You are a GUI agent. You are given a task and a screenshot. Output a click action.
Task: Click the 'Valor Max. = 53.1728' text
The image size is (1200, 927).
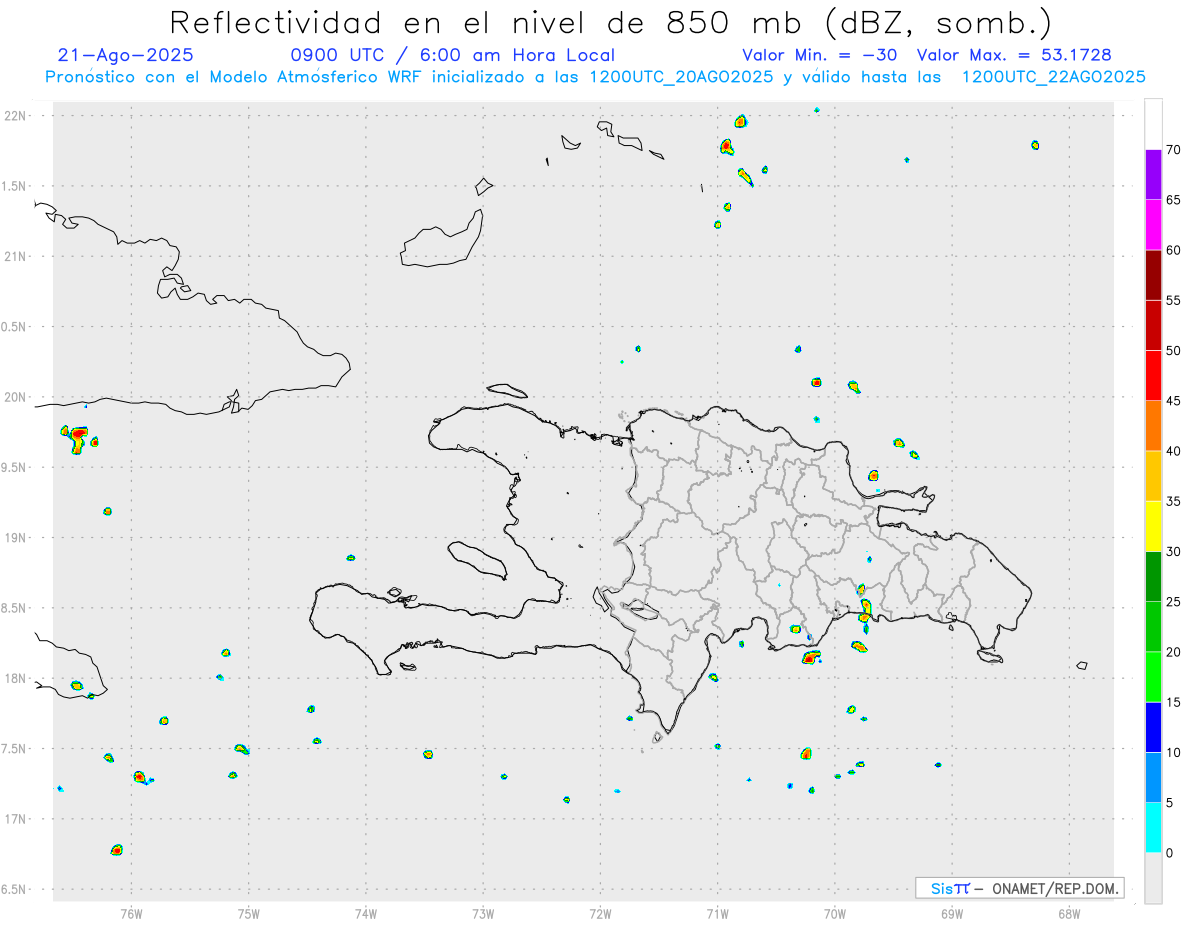pyautogui.click(x=1014, y=55)
